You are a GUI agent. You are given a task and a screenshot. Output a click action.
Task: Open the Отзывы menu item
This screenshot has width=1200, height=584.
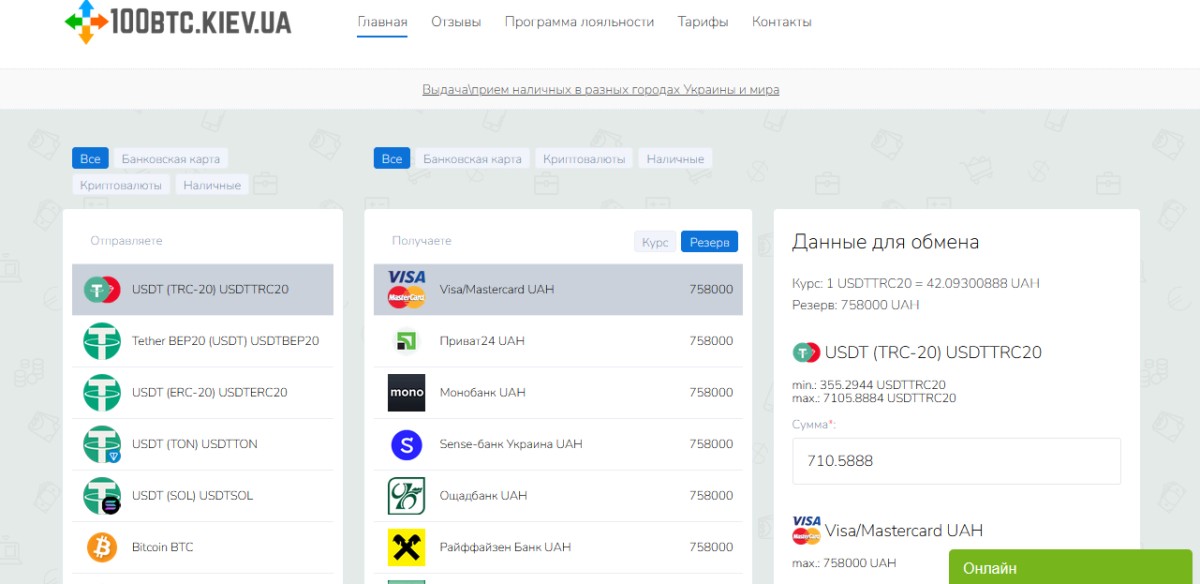pos(456,22)
